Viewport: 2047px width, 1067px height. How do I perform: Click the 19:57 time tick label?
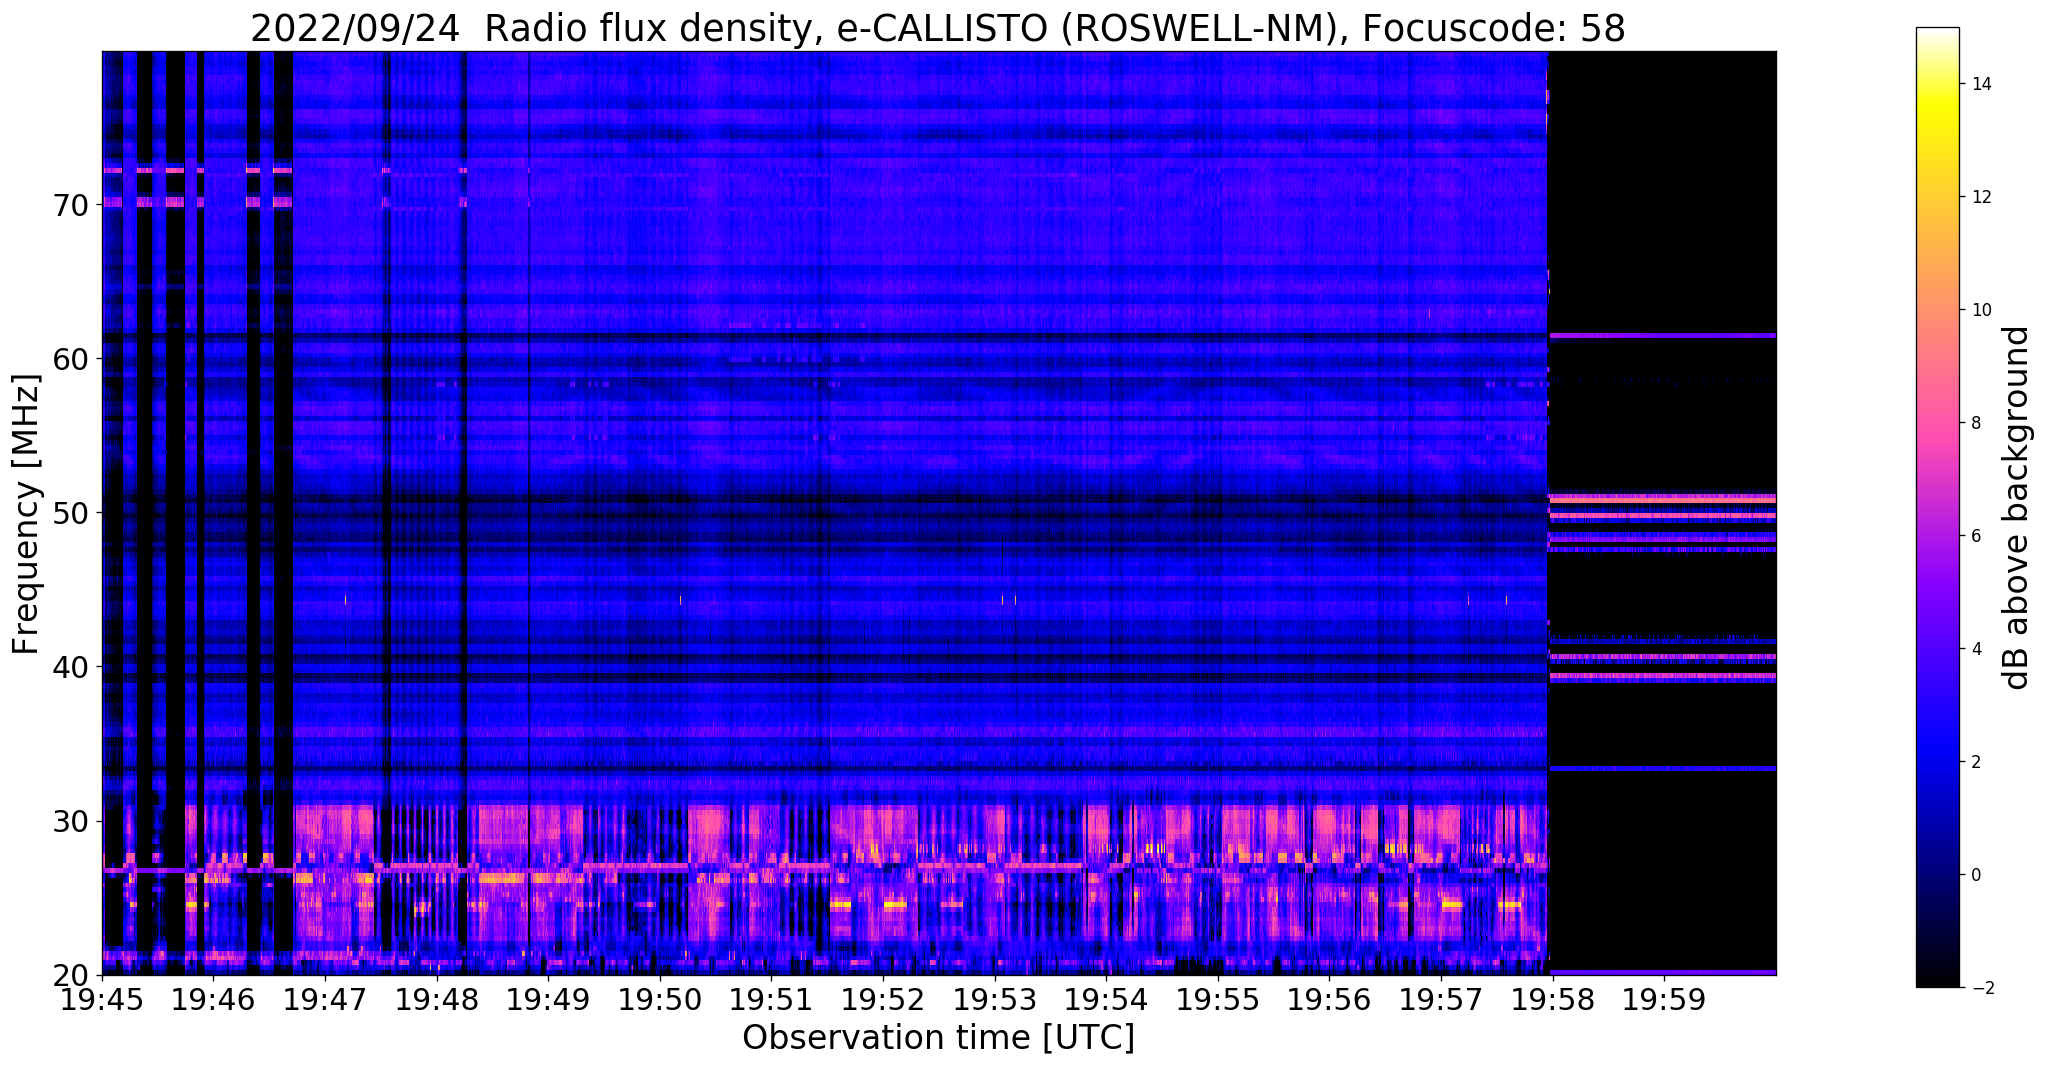pos(1441,999)
